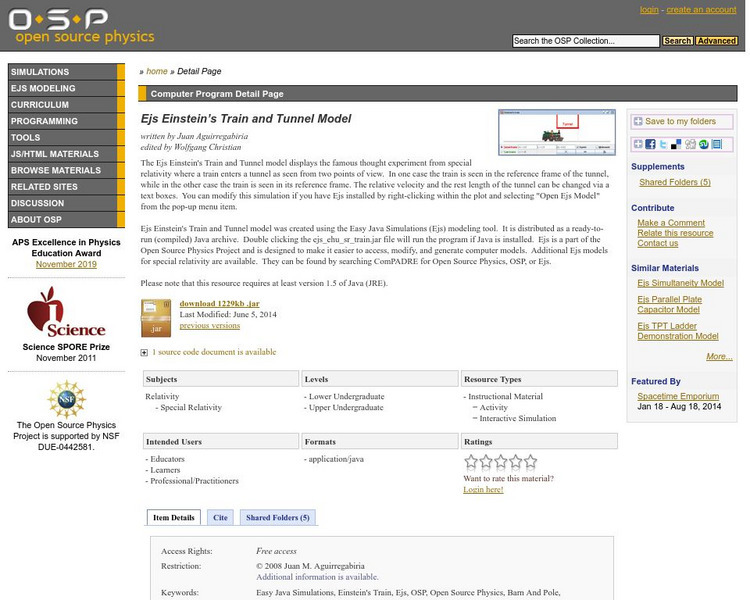Image resolution: width=750 pixels, height=600 pixels.
Task: Open the JS/HTML MATERIALS menu
Action: click(x=66, y=154)
